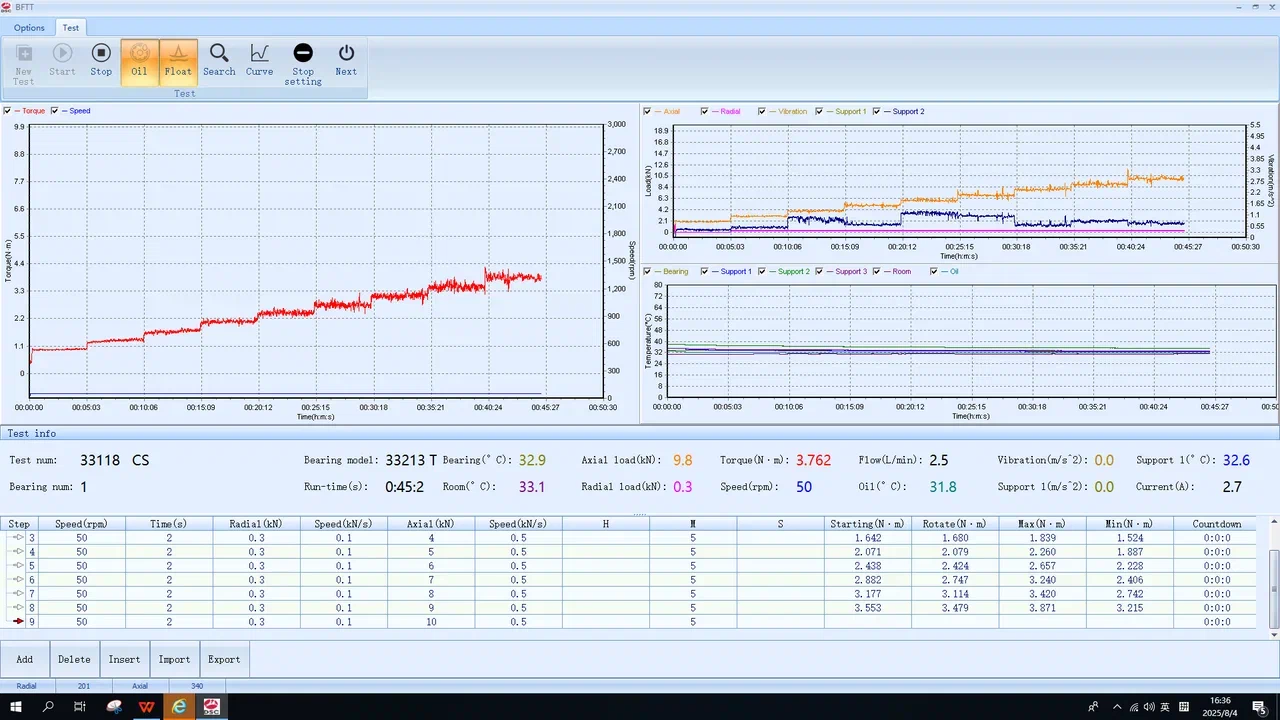1280x720 pixels.
Task: Click the Axial (kN) column header
Action: (430, 524)
